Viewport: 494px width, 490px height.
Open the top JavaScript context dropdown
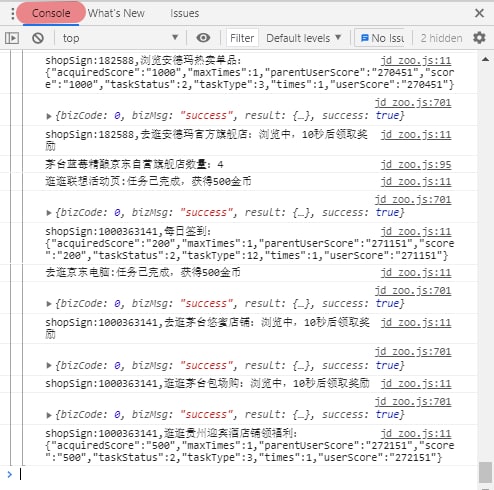[x=120, y=38]
